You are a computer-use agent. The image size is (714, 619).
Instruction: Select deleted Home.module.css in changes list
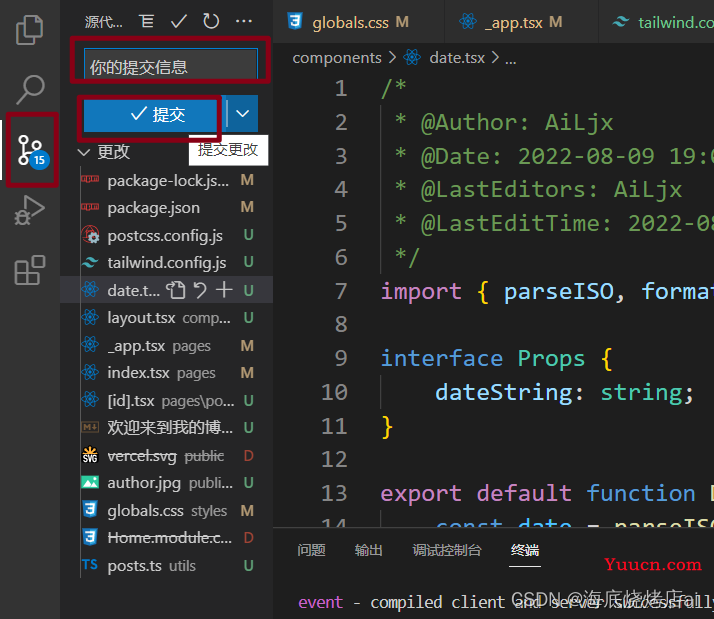tap(167, 538)
